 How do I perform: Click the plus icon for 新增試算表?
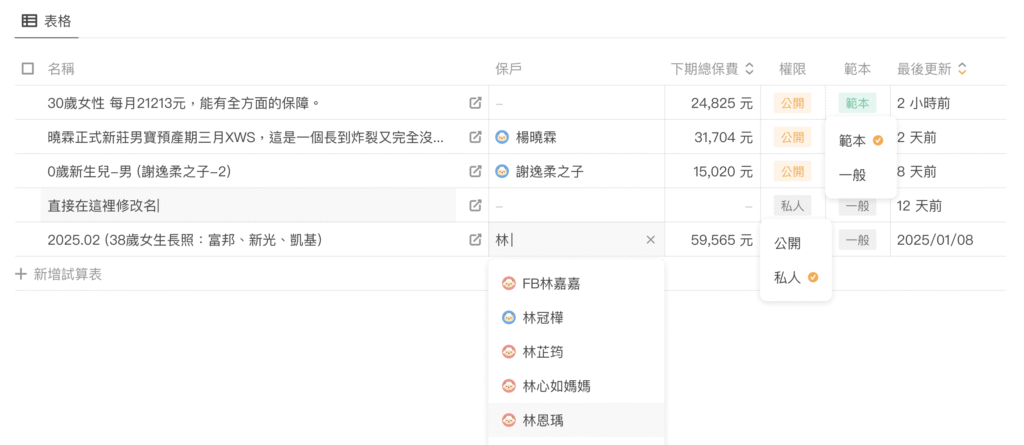click(21, 274)
